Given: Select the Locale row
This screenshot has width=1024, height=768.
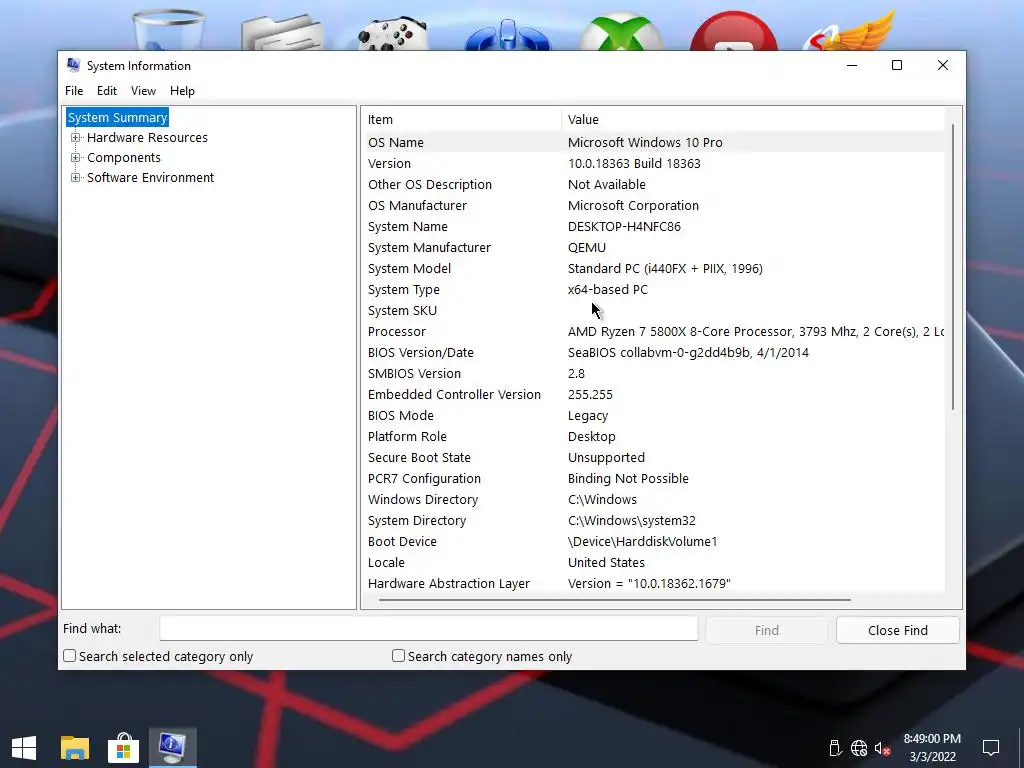Looking at the screenshot, I should (x=654, y=562).
